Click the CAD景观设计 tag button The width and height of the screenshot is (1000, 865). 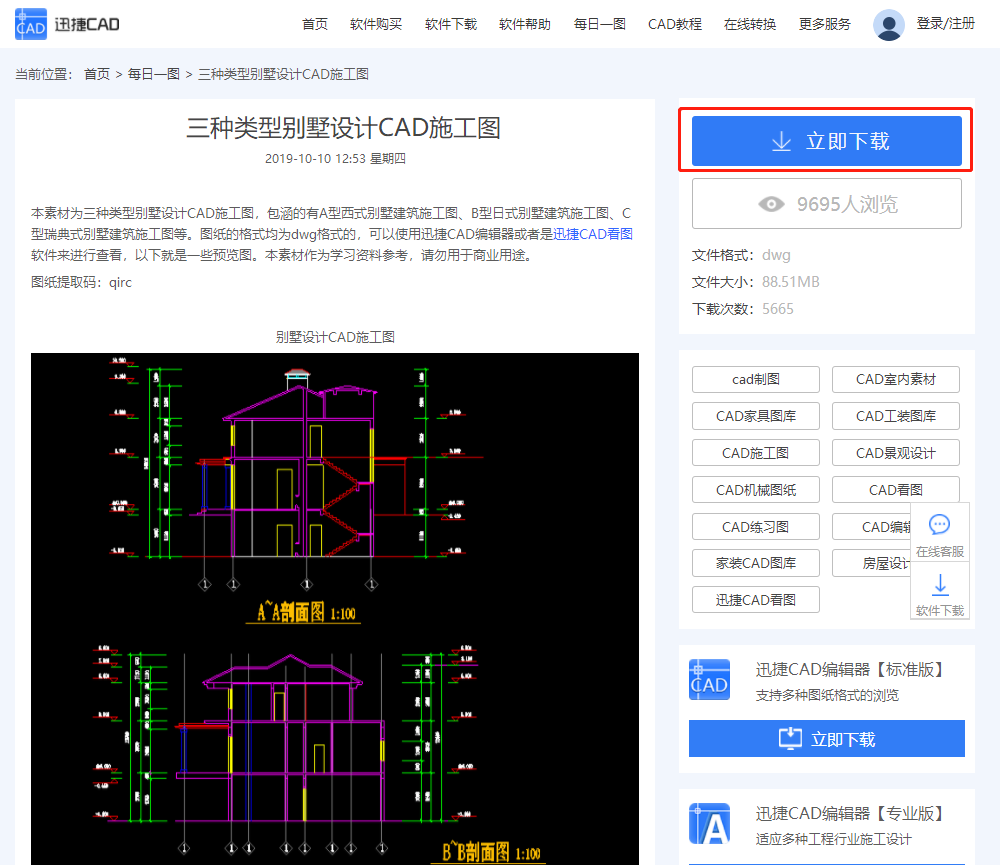pos(895,452)
